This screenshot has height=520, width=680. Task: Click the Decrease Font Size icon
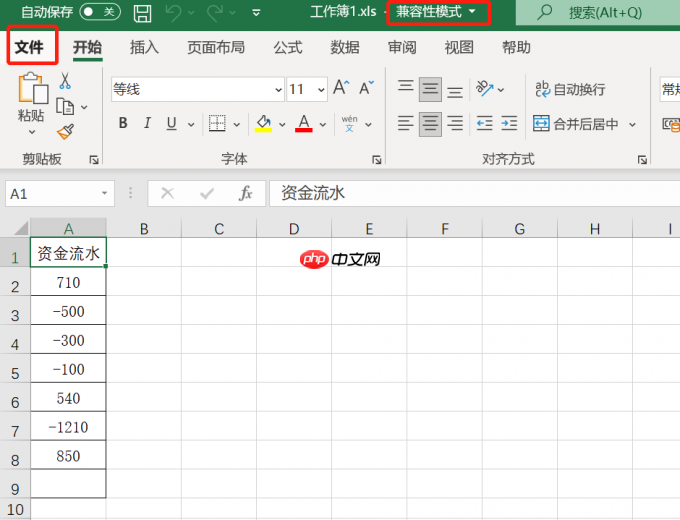point(366,88)
